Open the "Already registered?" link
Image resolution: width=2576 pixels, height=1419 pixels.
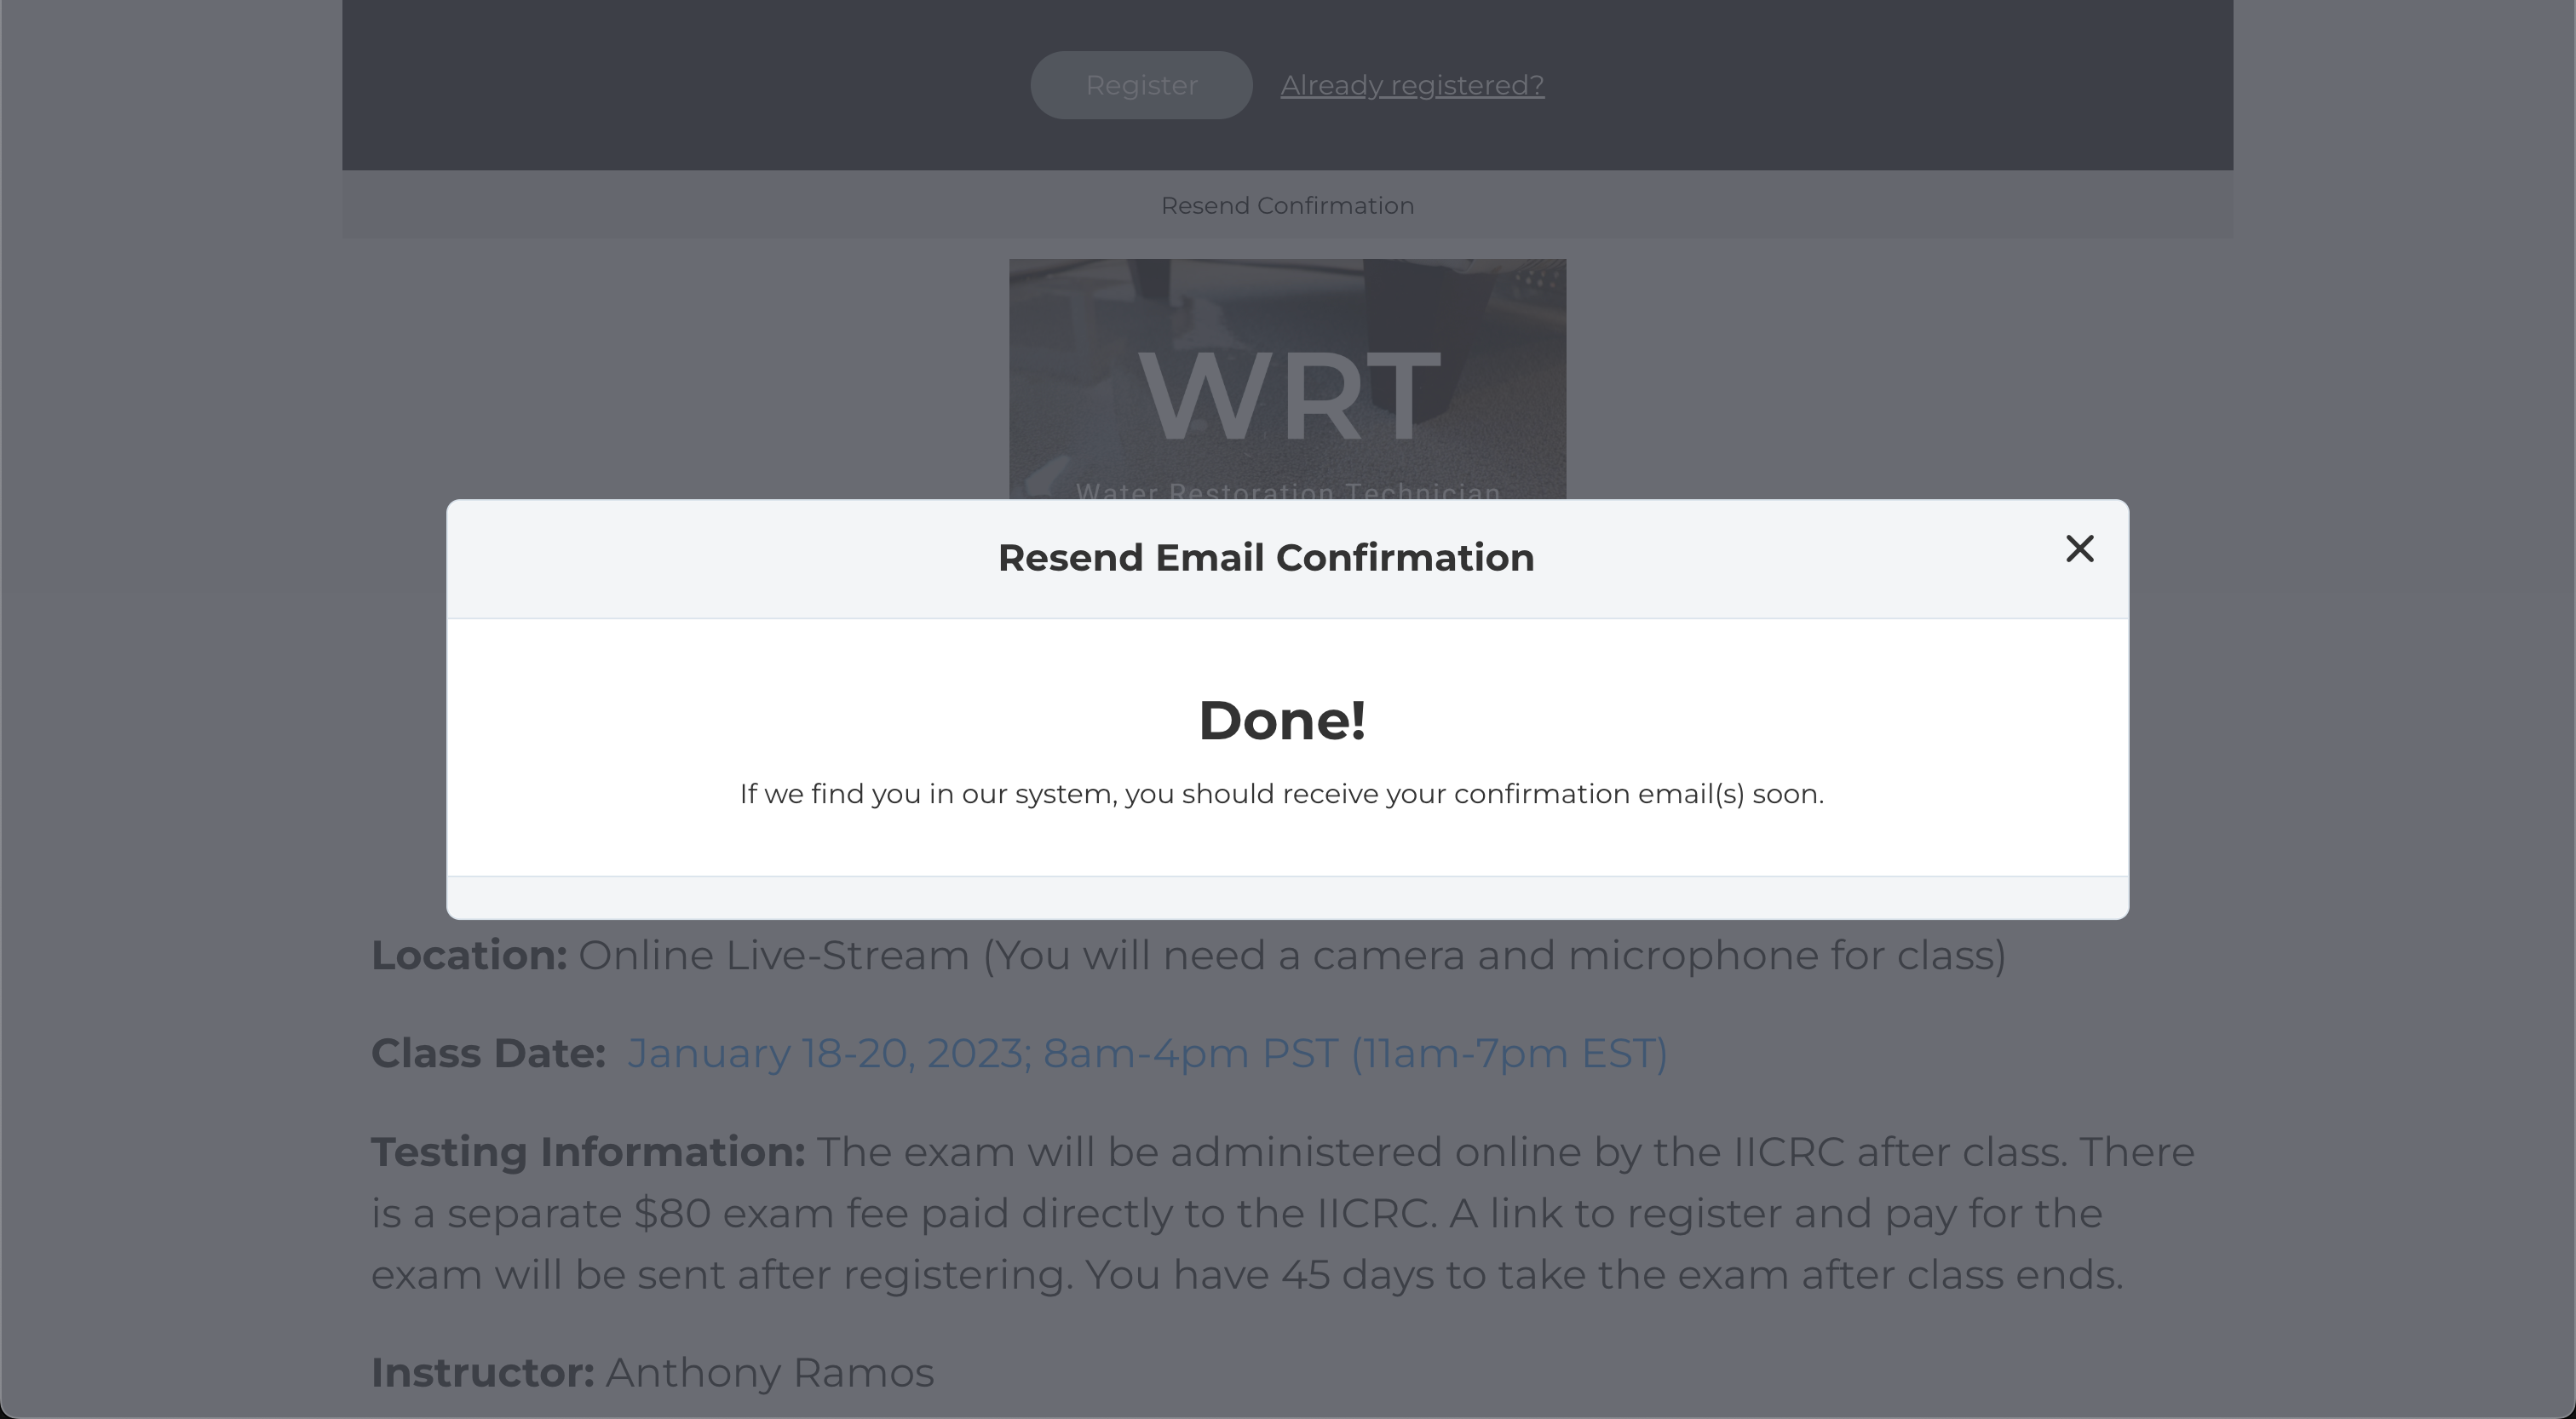(x=1412, y=86)
